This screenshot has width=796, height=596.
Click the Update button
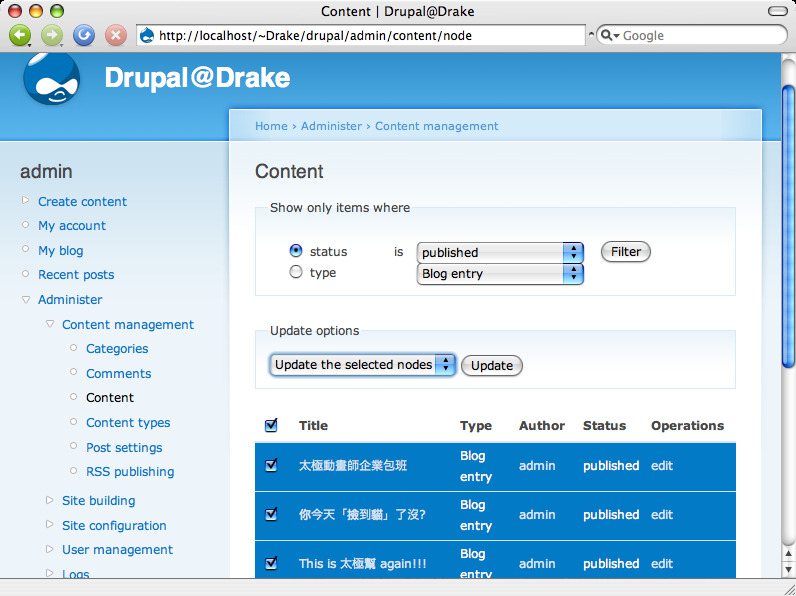point(491,366)
